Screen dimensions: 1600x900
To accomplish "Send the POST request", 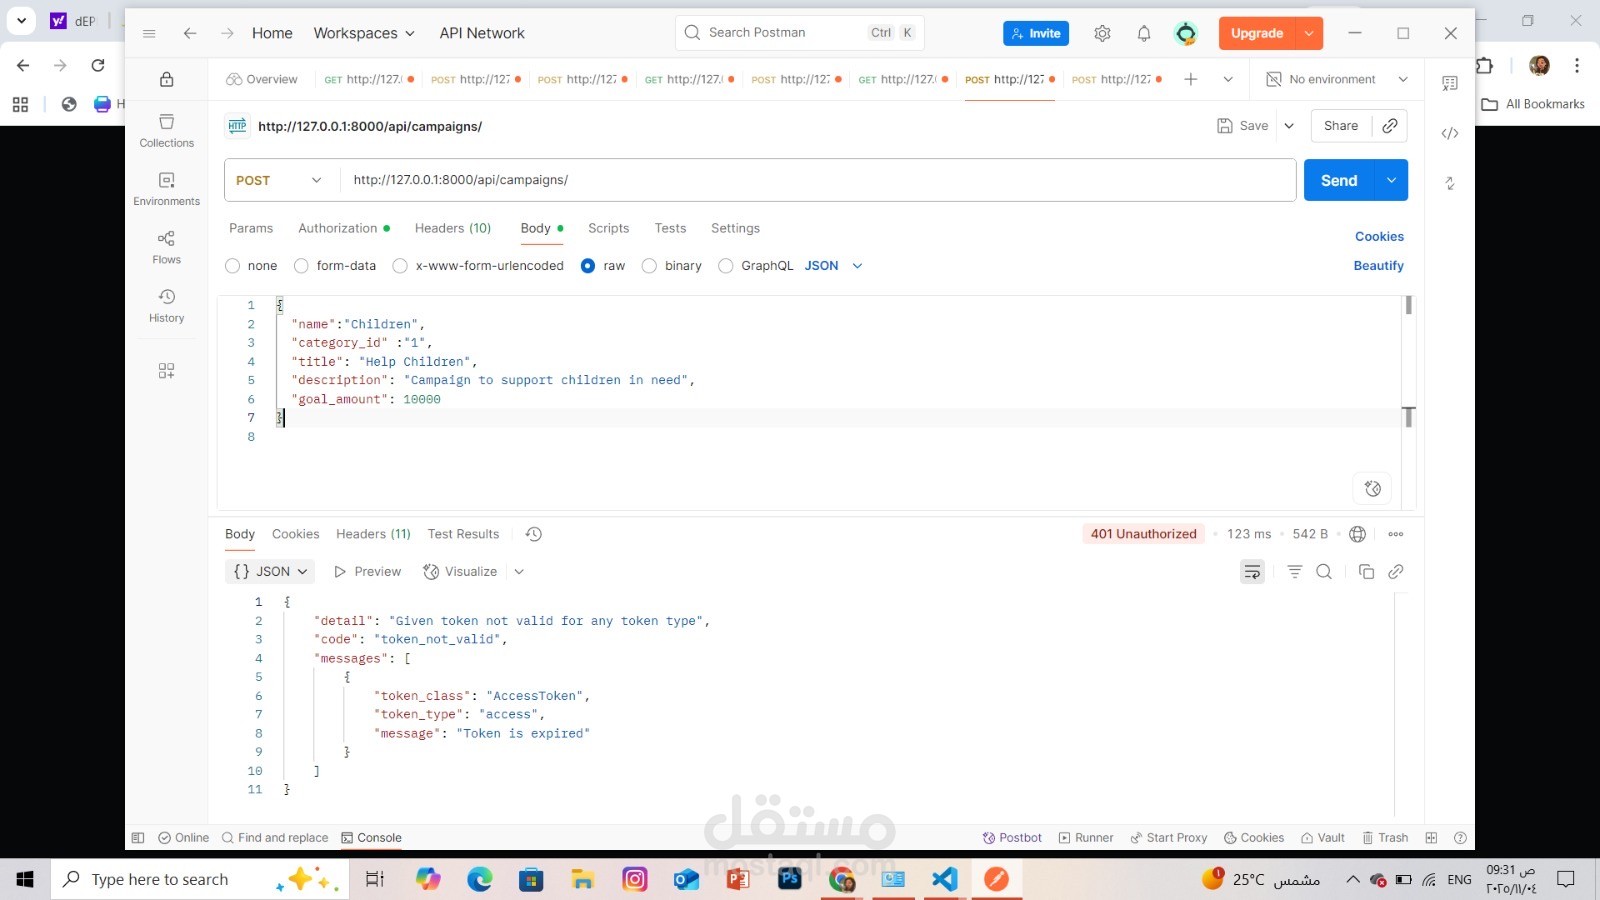I will [x=1339, y=180].
